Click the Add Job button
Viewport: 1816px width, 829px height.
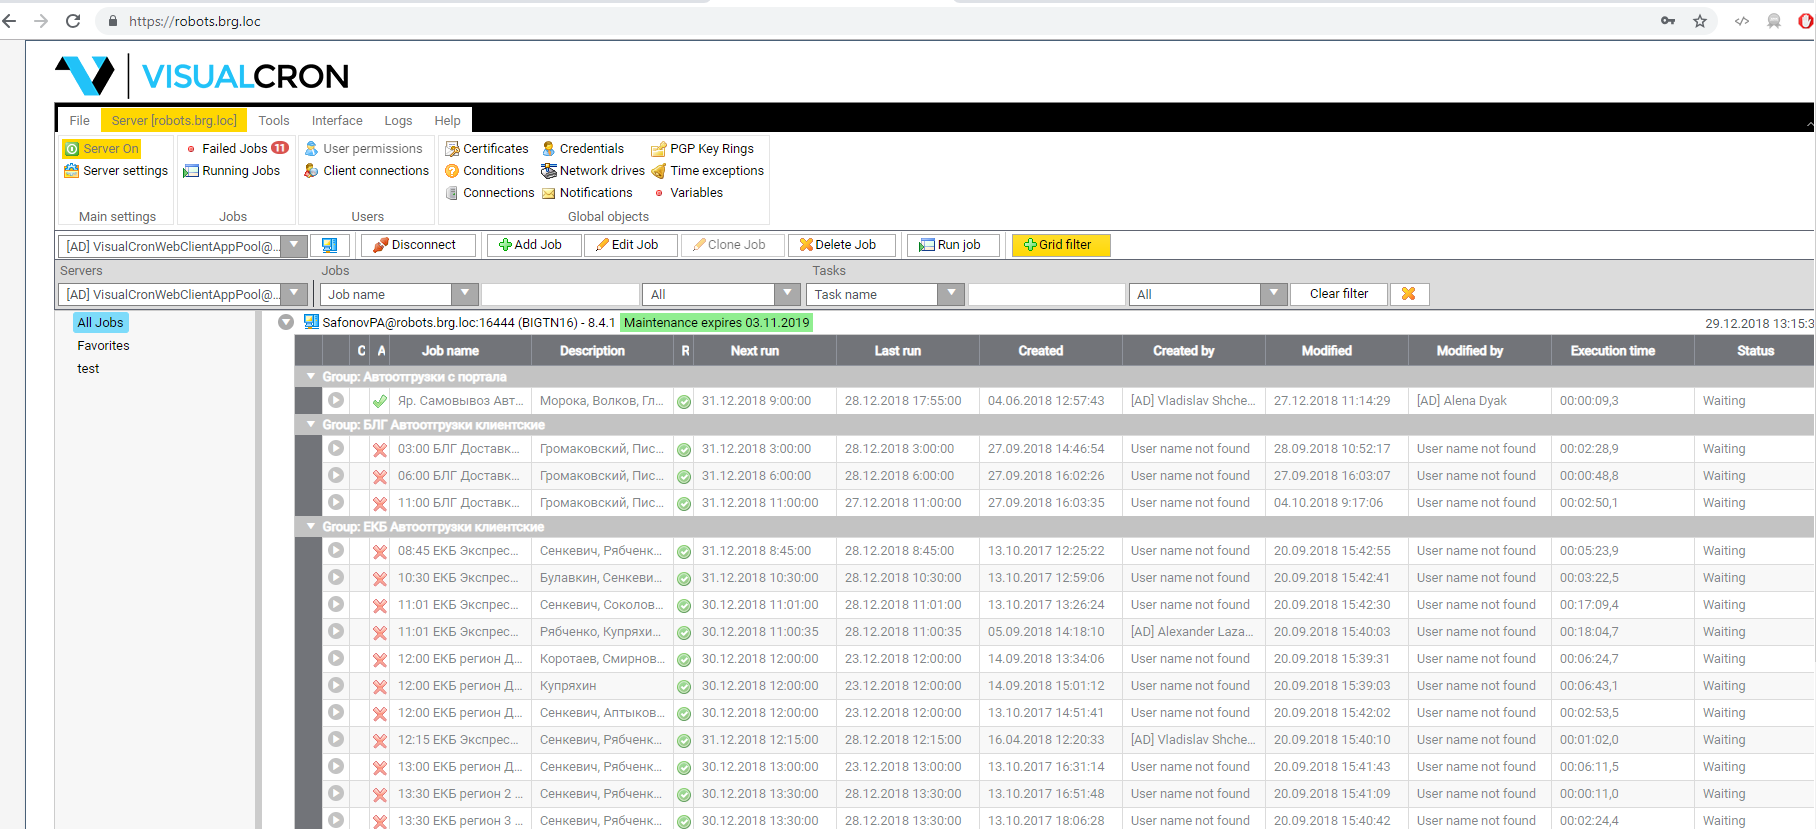(x=532, y=245)
